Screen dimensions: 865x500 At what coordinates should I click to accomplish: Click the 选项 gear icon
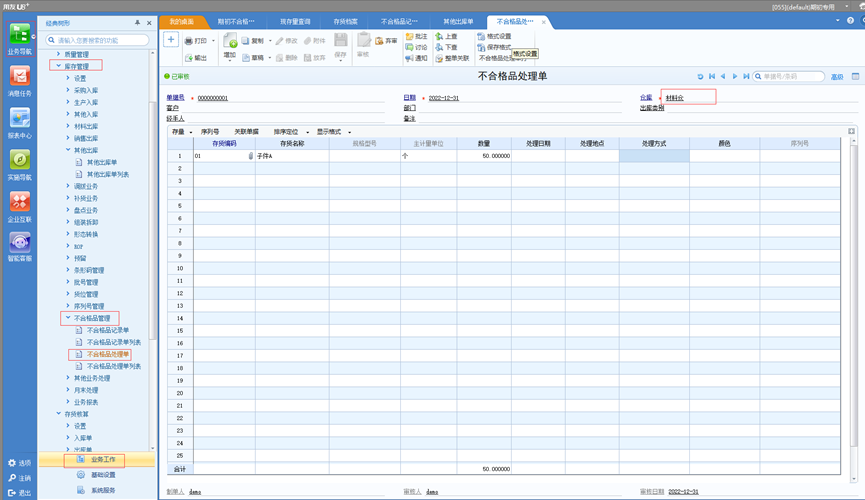(x=12, y=463)
